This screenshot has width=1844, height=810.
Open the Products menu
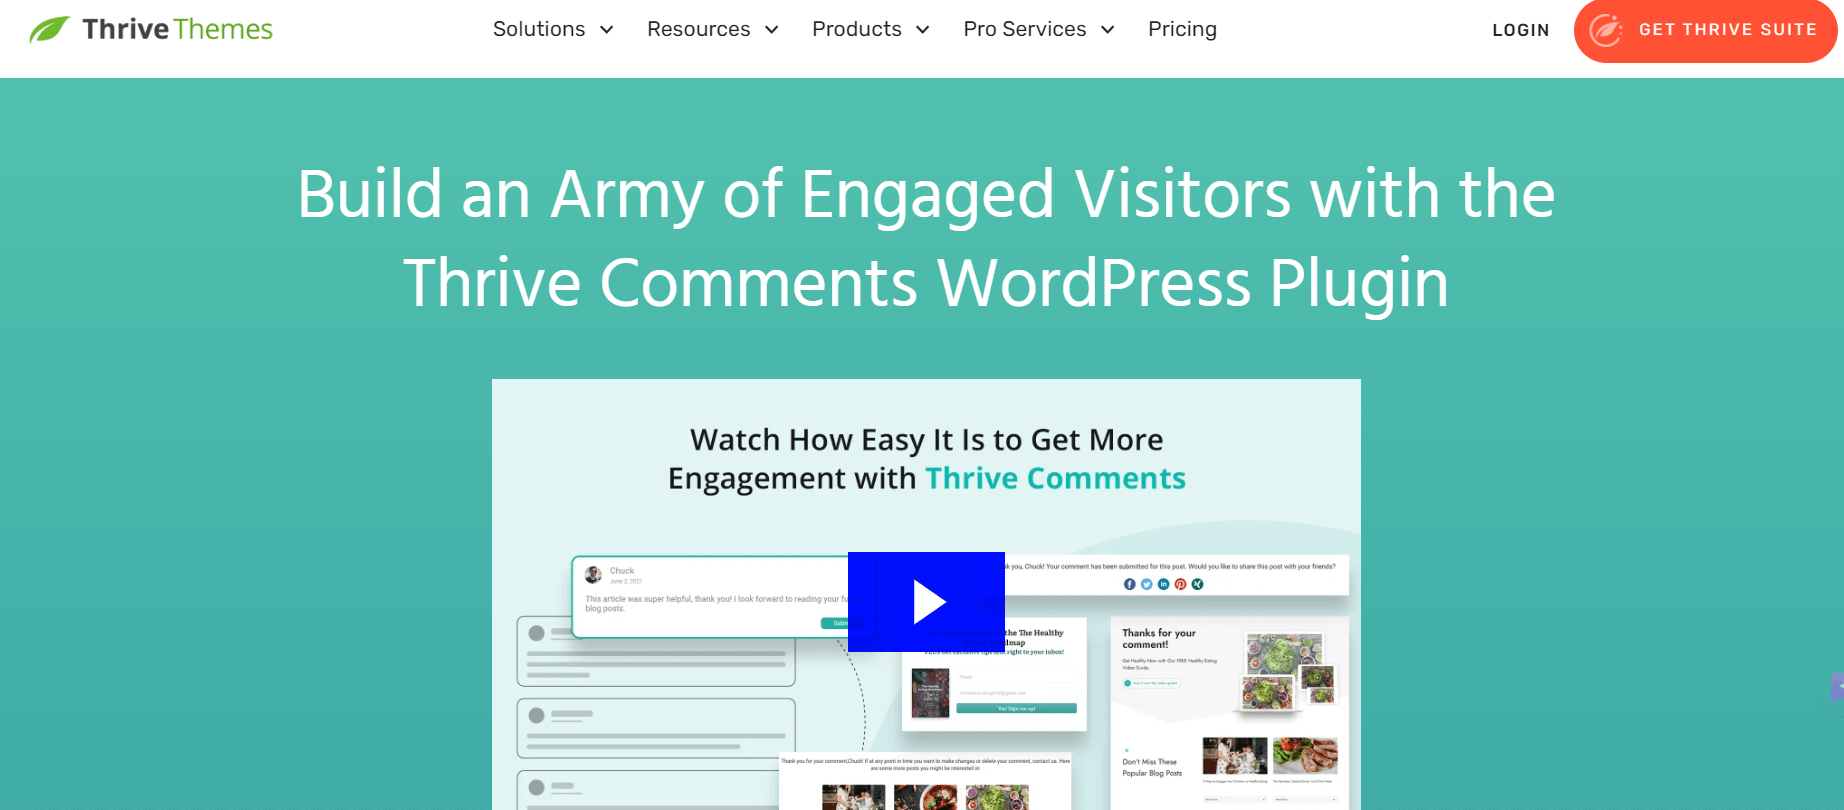click(x=857, y=29)
